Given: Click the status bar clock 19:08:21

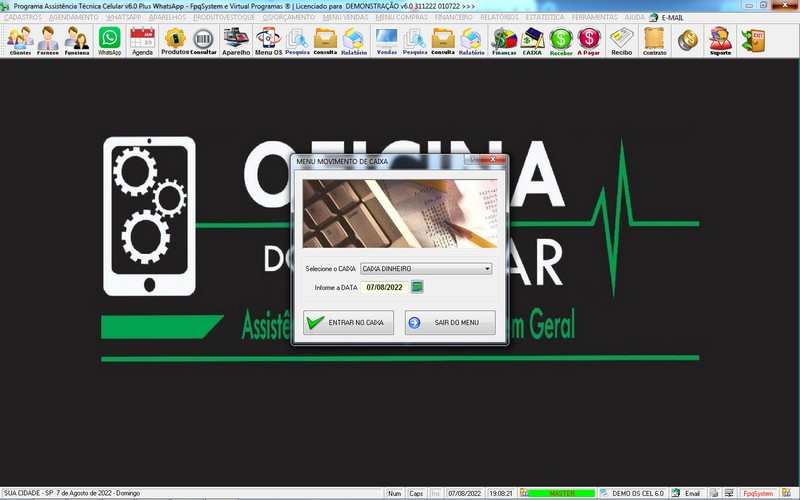Looking at the screenshot, I should click(x=501, y=493).
